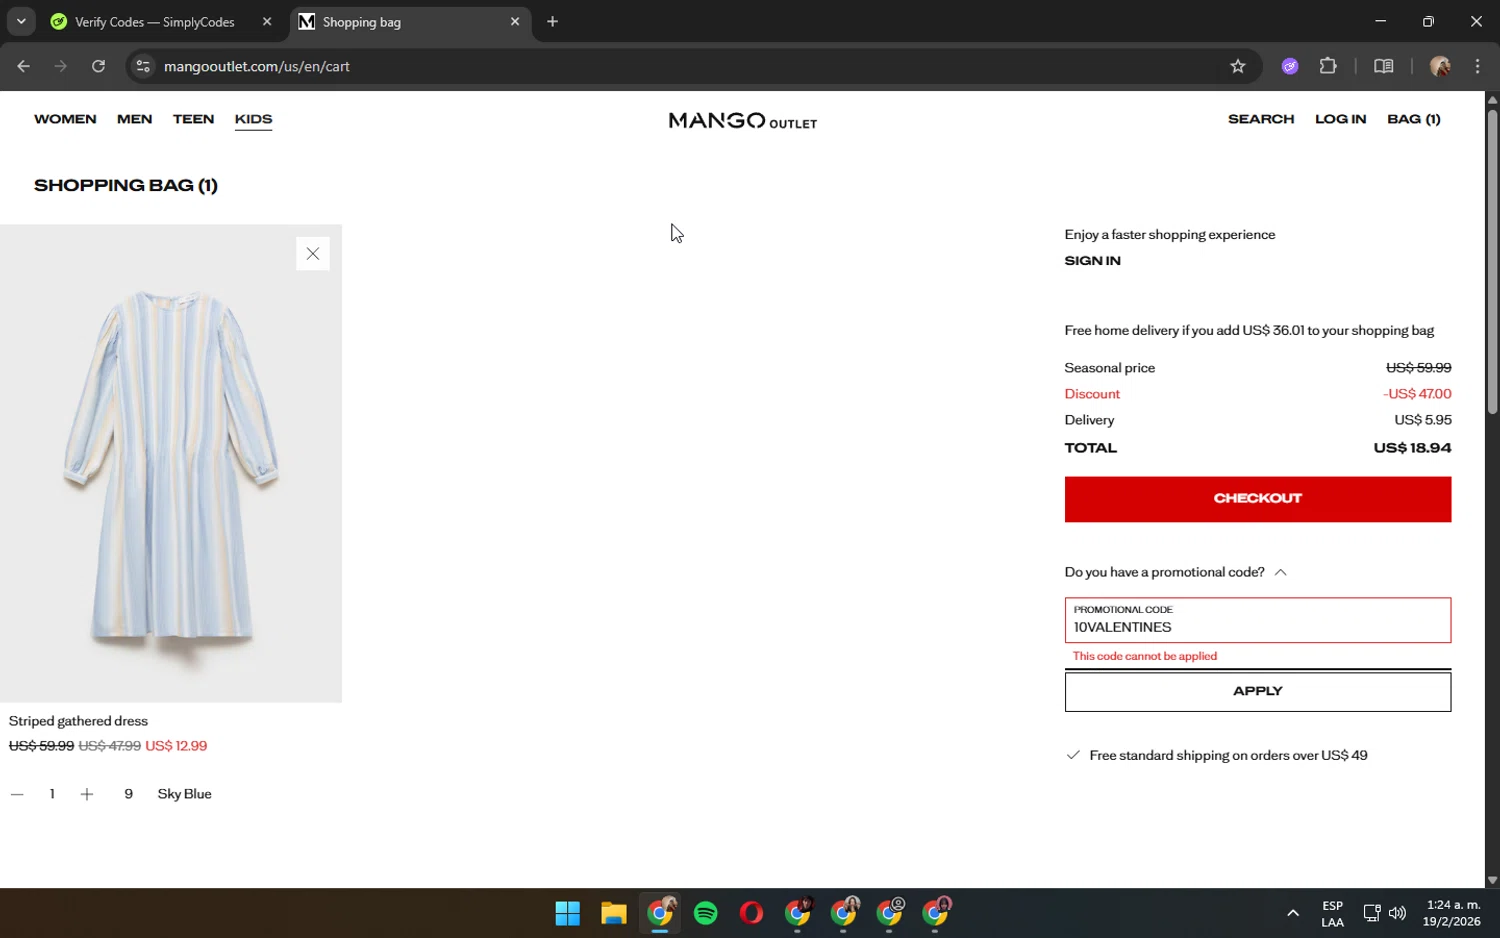Click the SIGN IN link
The image size is (1500, 938).
coord(1092,261)
